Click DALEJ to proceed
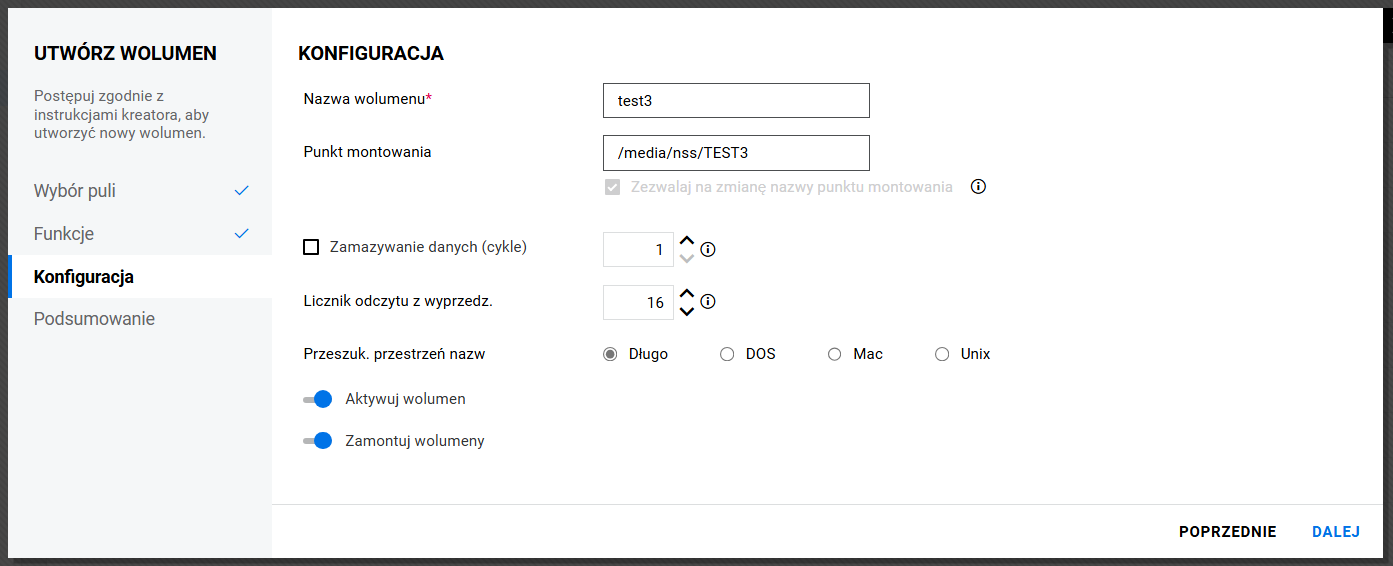Screen dimensions: 1393x566 (1335, 532)
